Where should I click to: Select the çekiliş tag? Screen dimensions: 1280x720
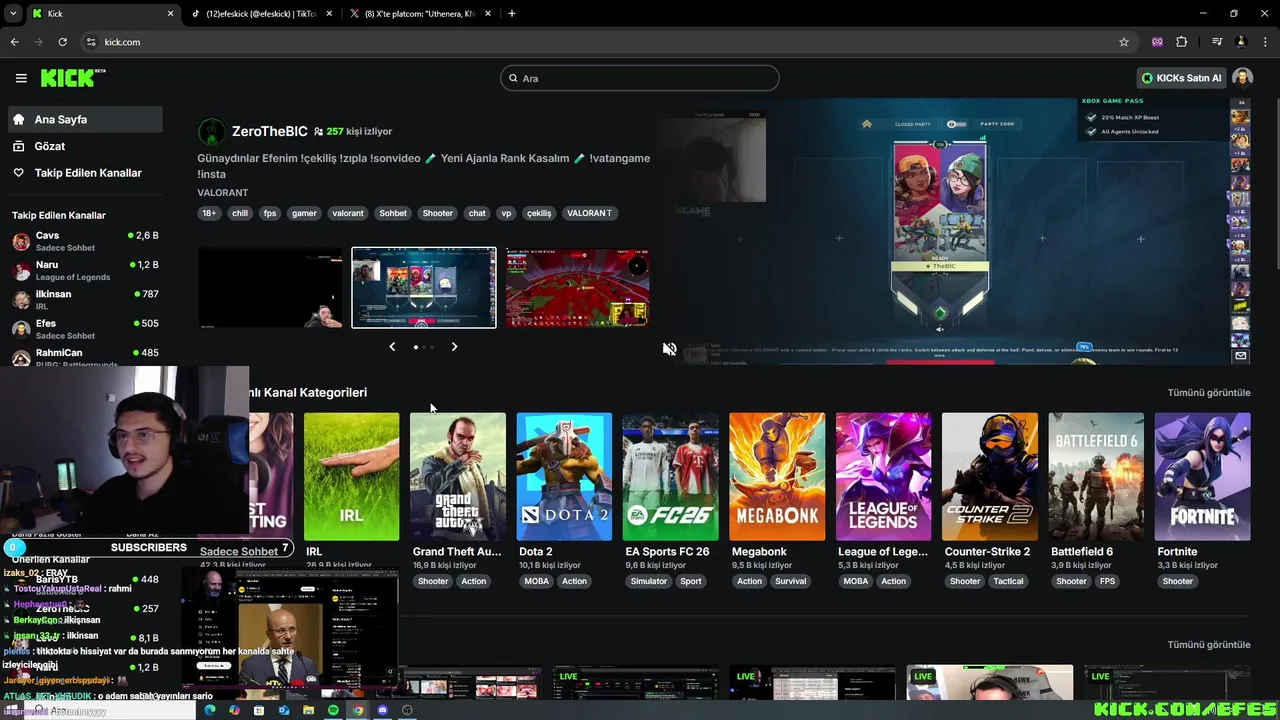[539, 213]
